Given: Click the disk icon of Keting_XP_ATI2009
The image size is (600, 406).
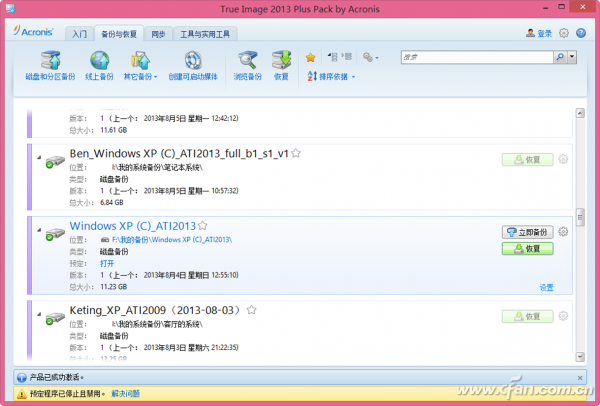Looking at the screenshot, I should [x=55, y=318].
